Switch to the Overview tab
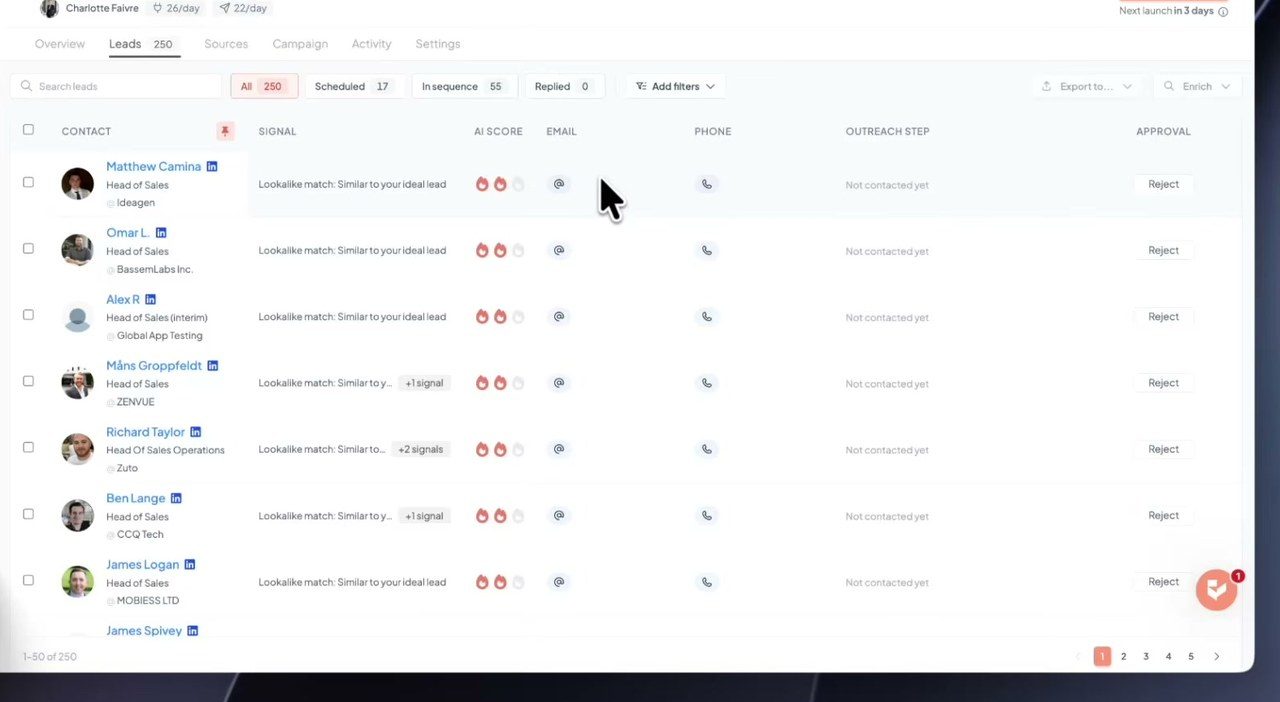Screen dimensions: 1280x702 [x=60, y=44]
